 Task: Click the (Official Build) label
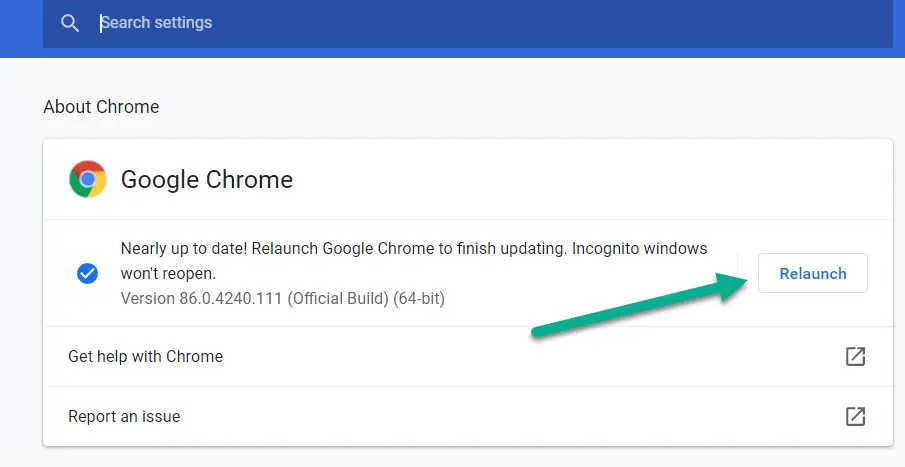click(338, 298)
